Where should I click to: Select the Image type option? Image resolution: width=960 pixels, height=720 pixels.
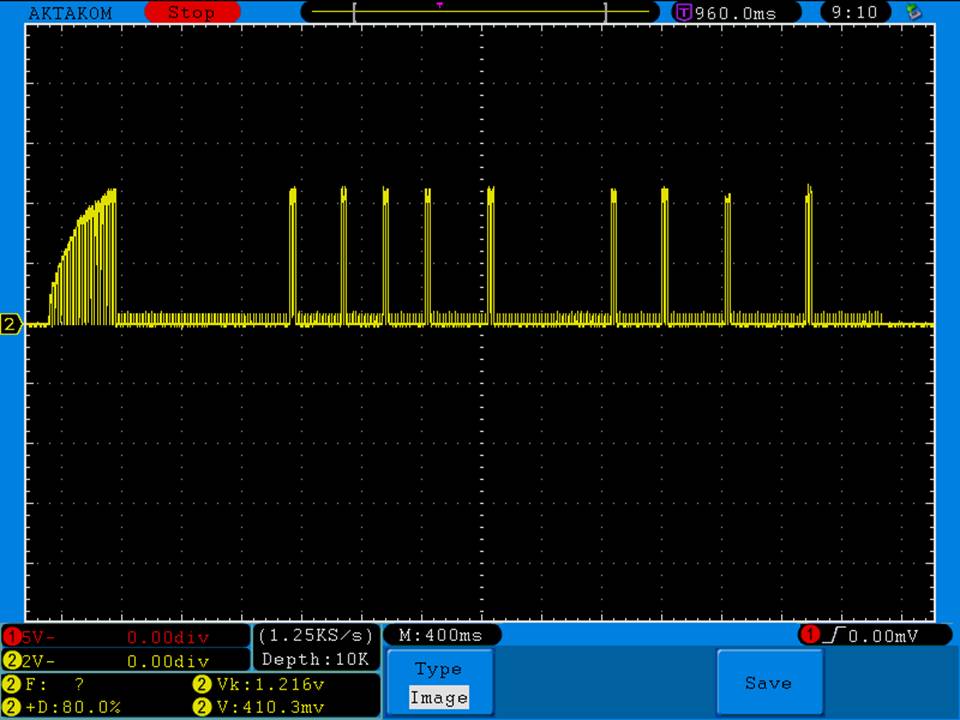click(x=438, y=698)
